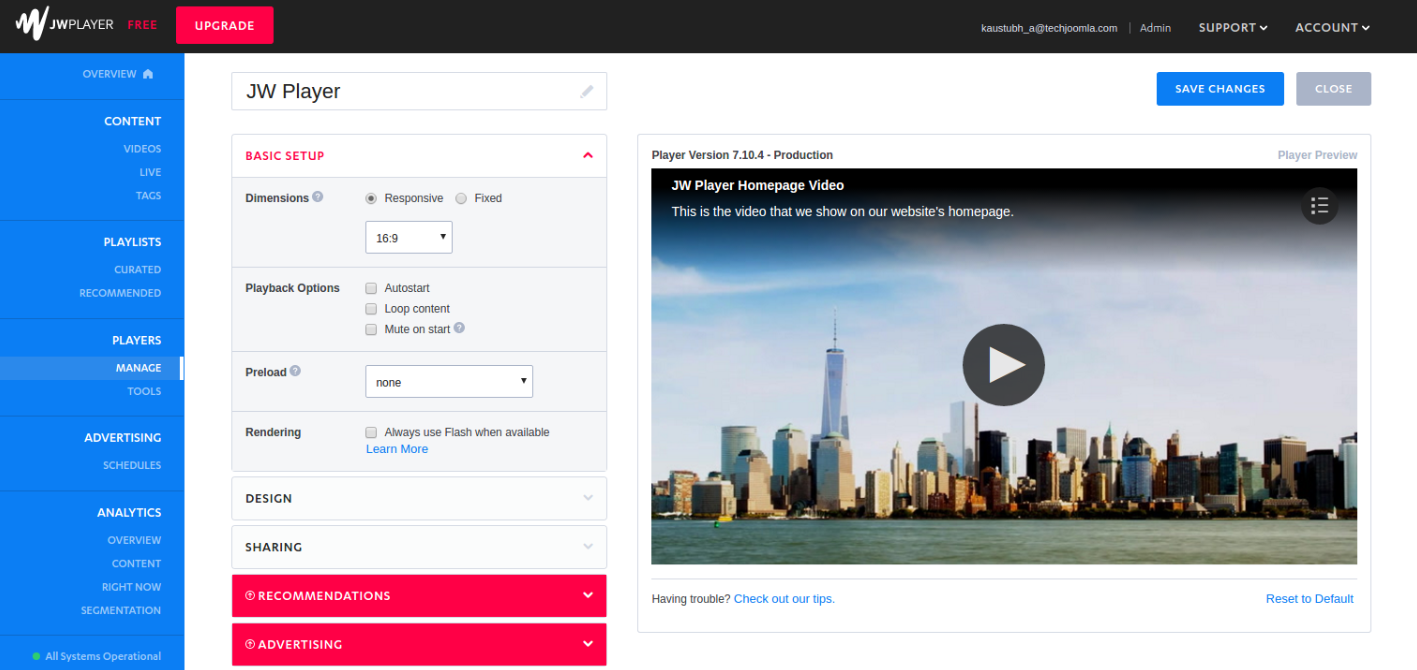Open the Support dropdown menu

tap(1233, 28)
